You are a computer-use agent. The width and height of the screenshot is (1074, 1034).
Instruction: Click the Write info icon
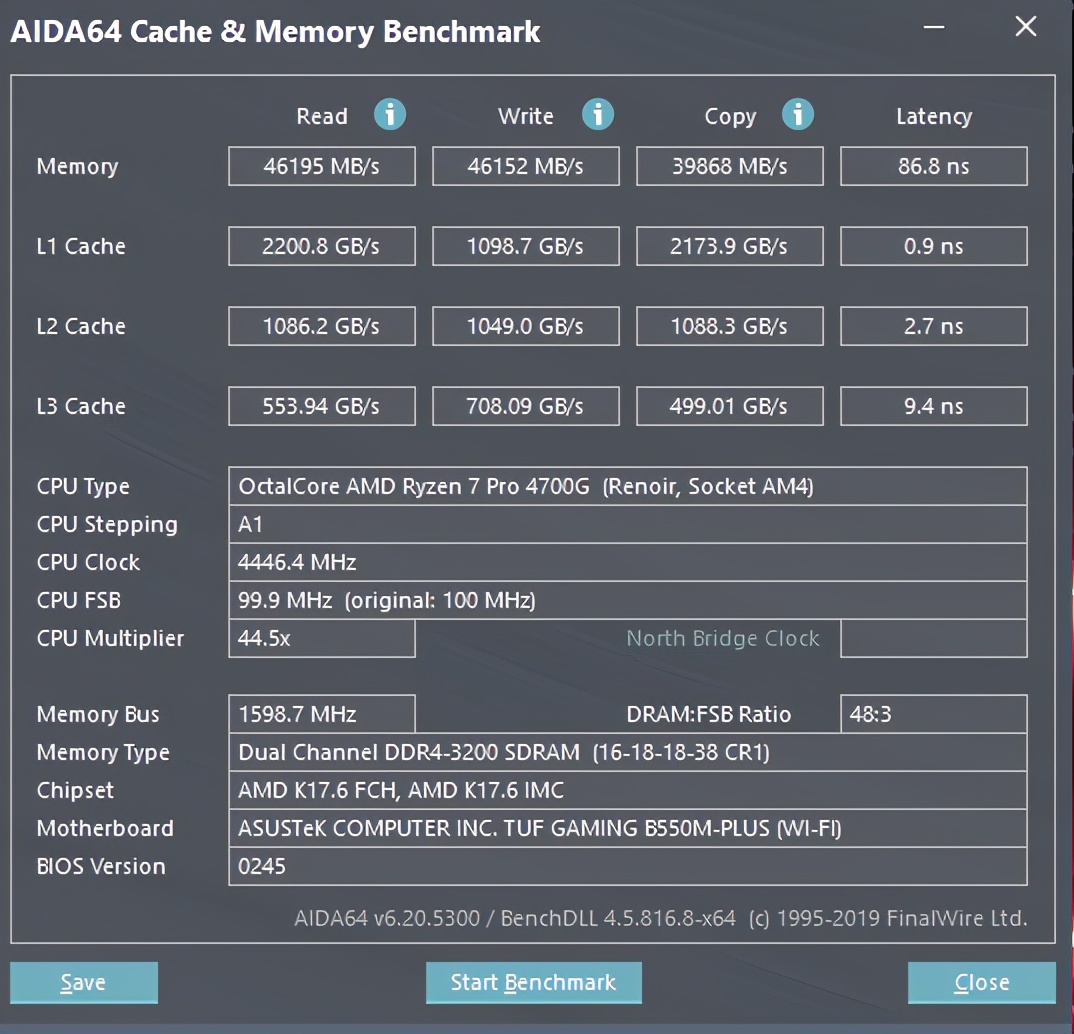pos(598,114)
